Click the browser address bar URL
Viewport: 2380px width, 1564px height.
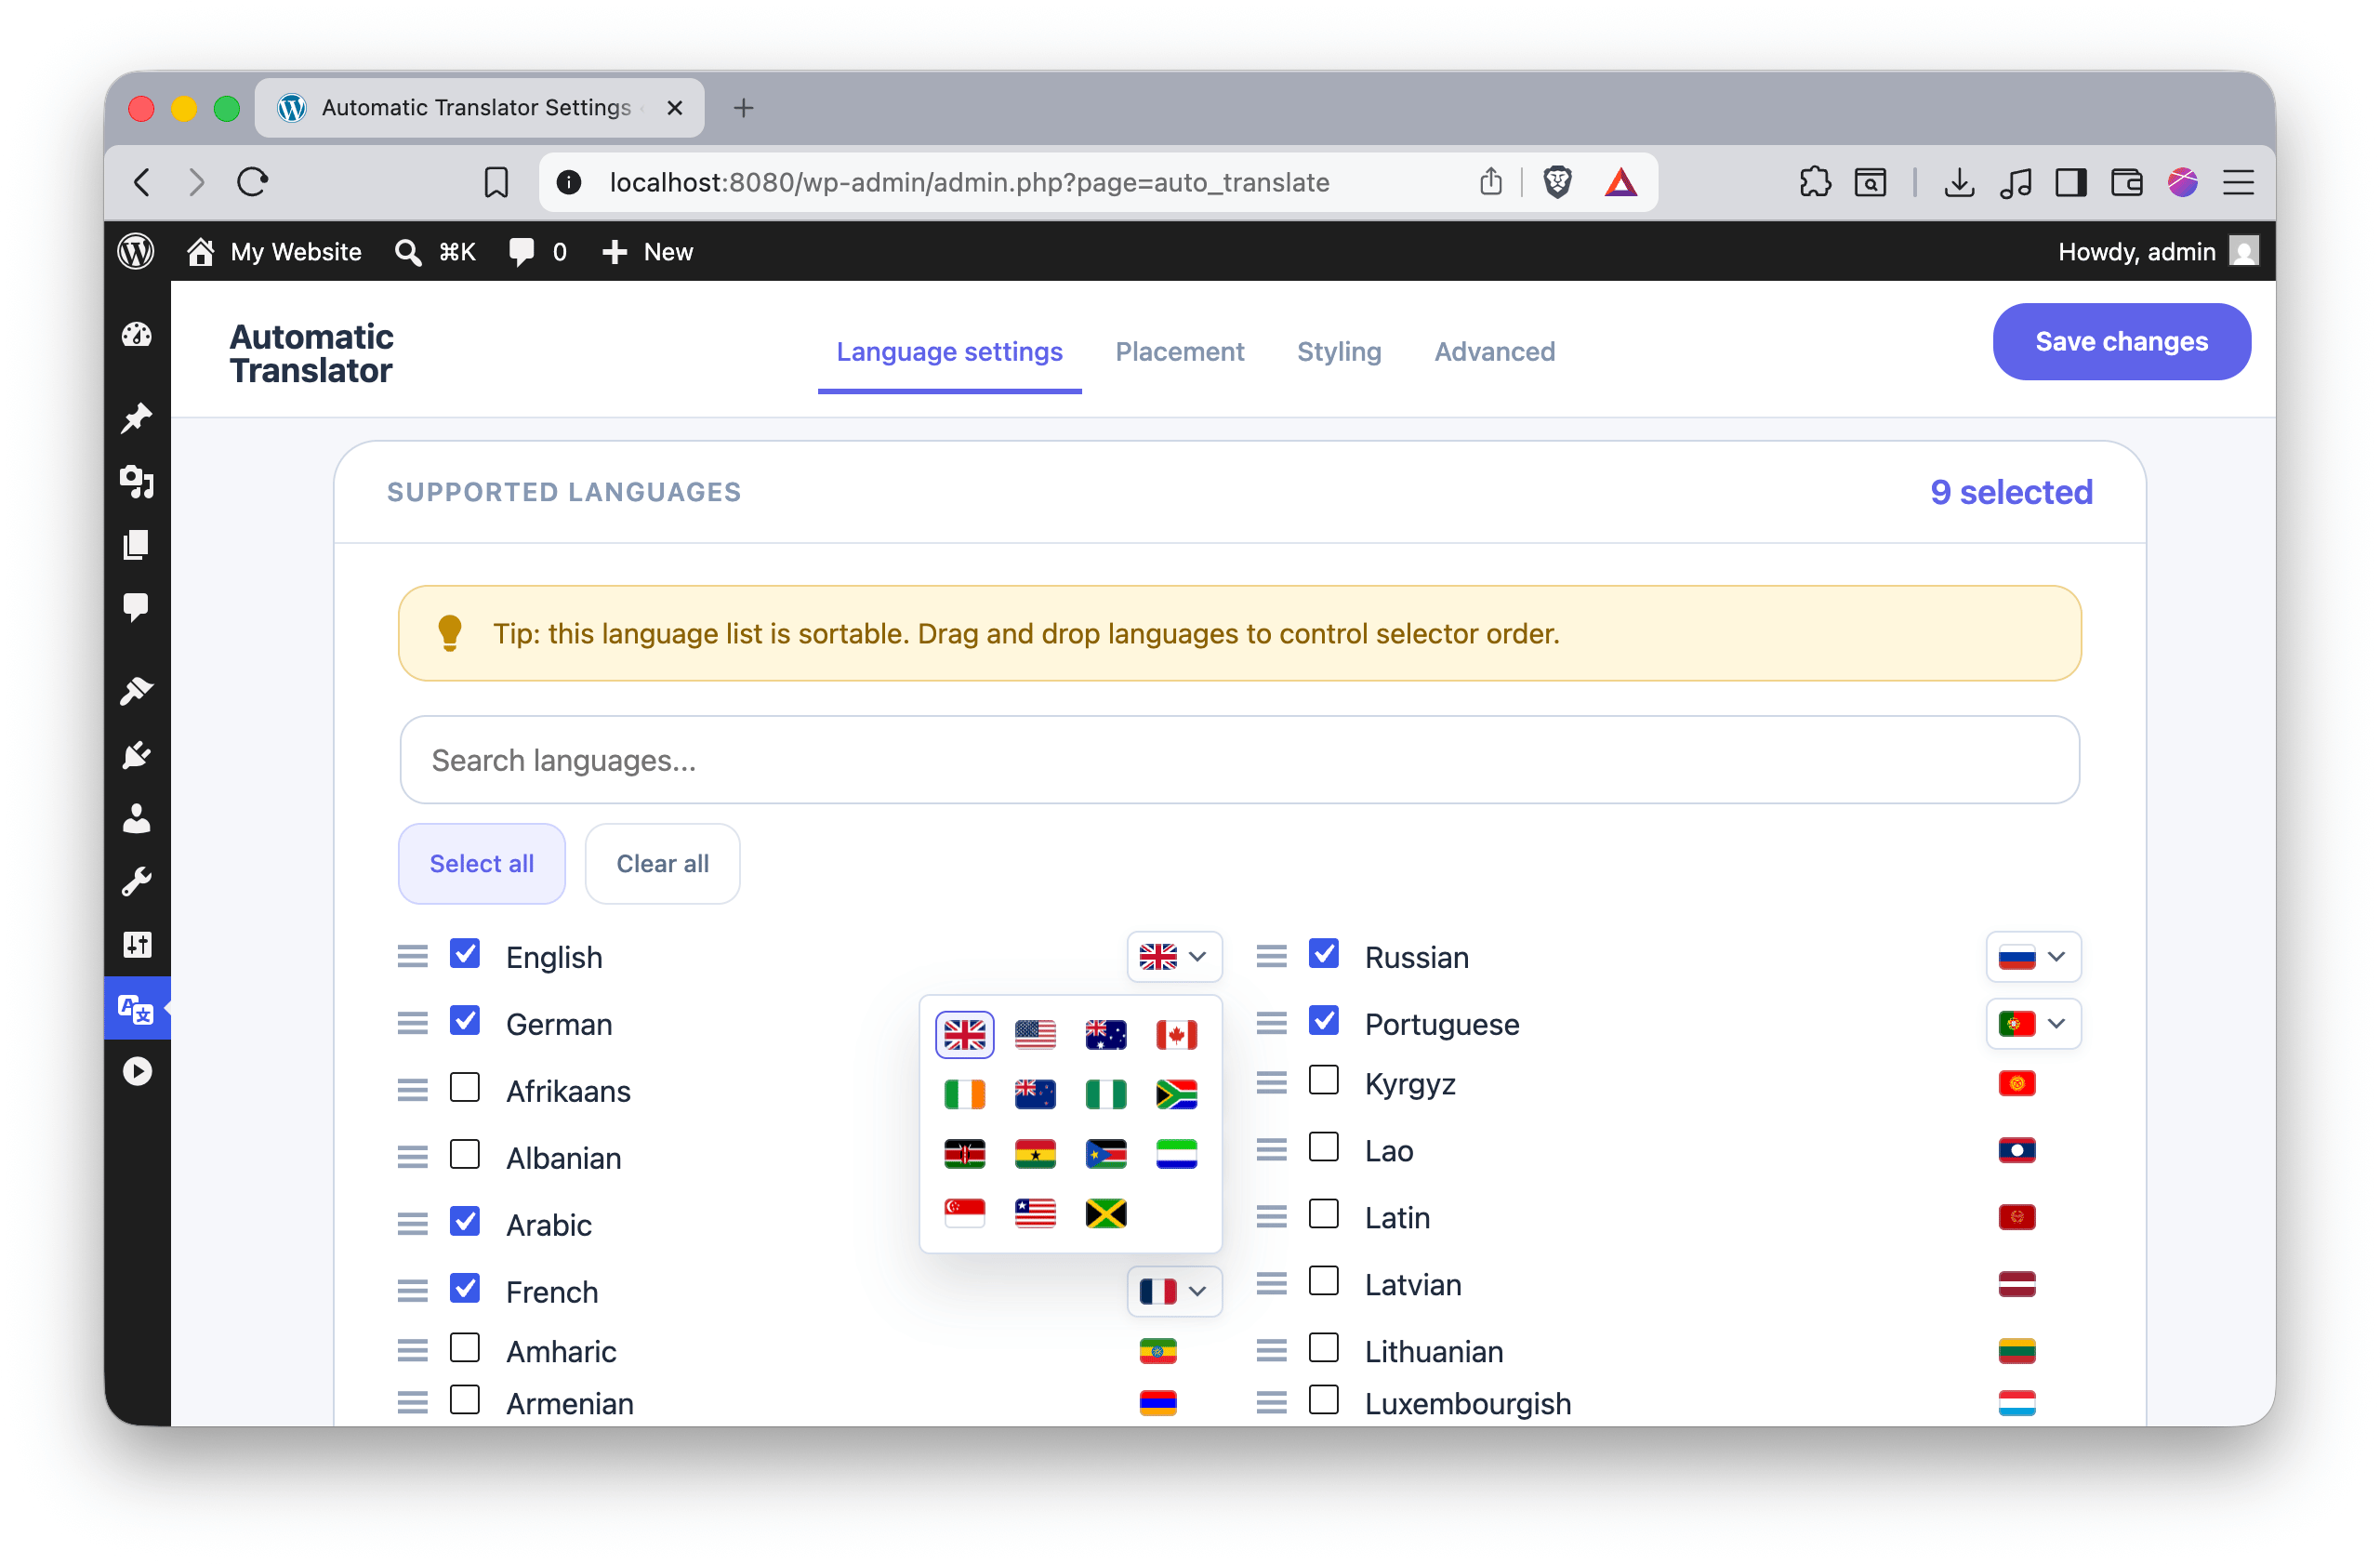(969, 183)
